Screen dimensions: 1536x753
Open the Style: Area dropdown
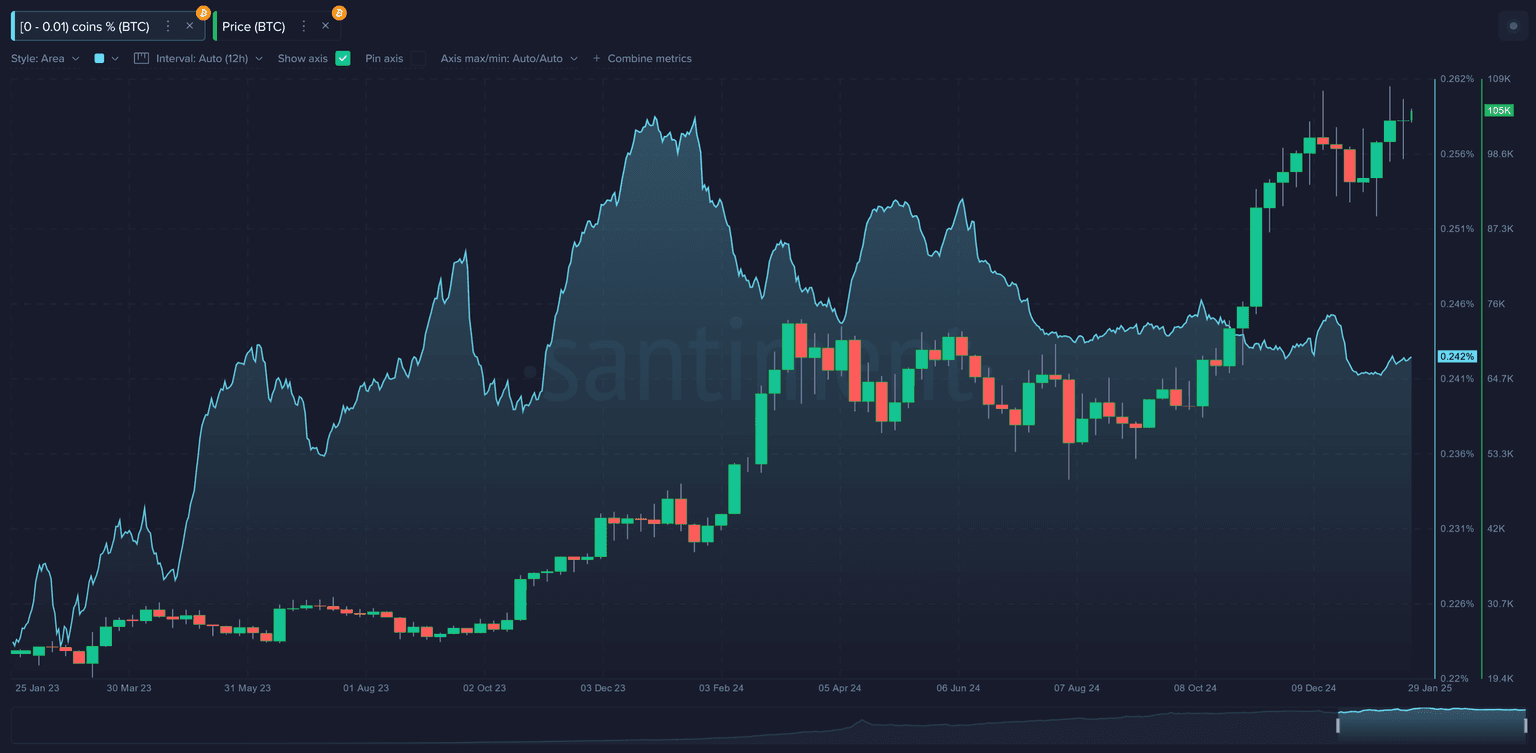click(45, 58)
